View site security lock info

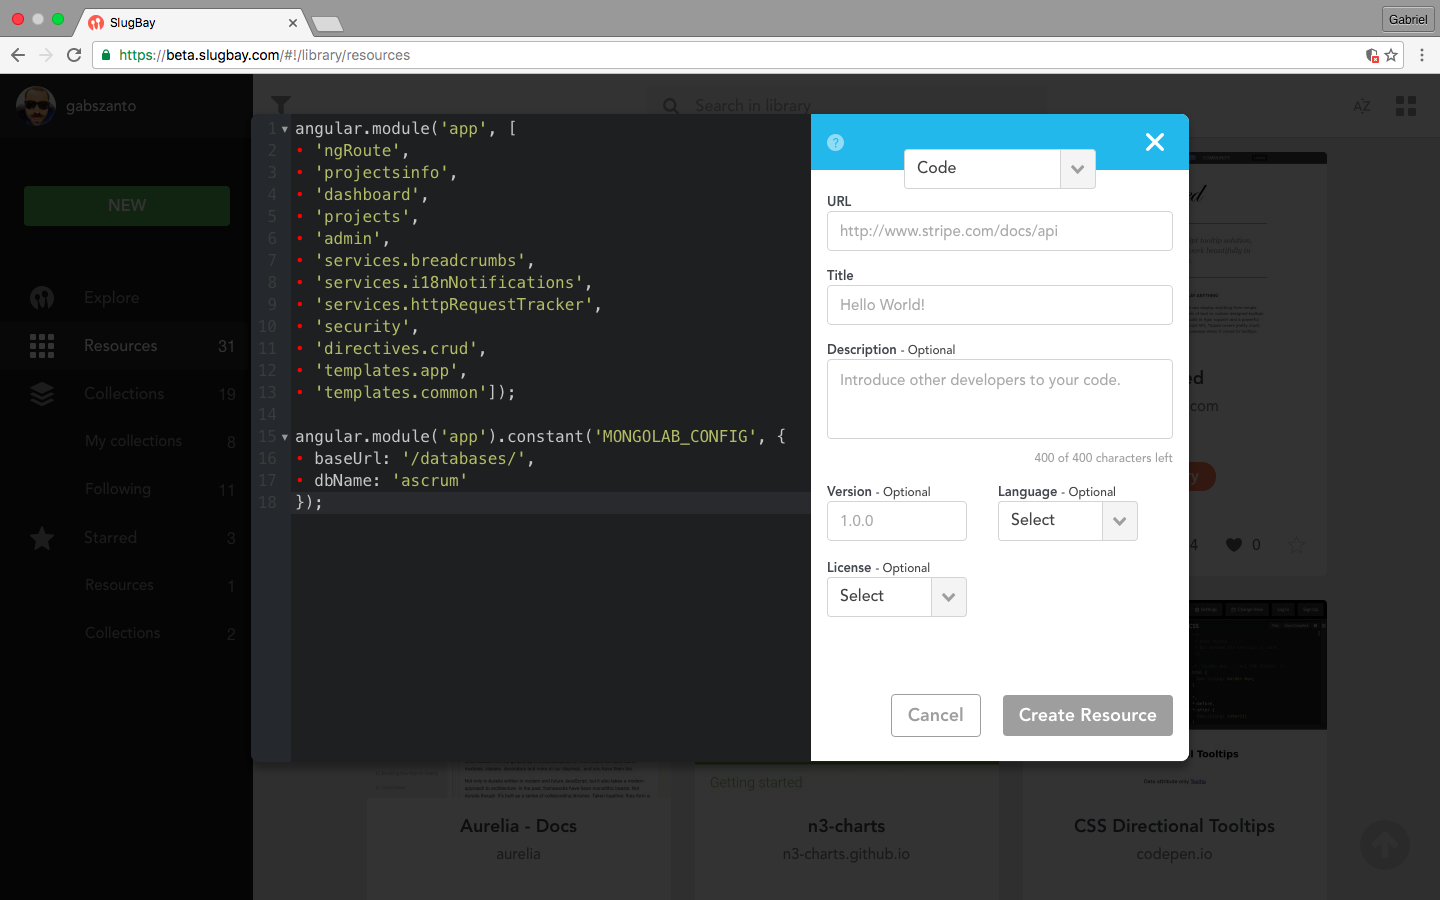point(106,55)
